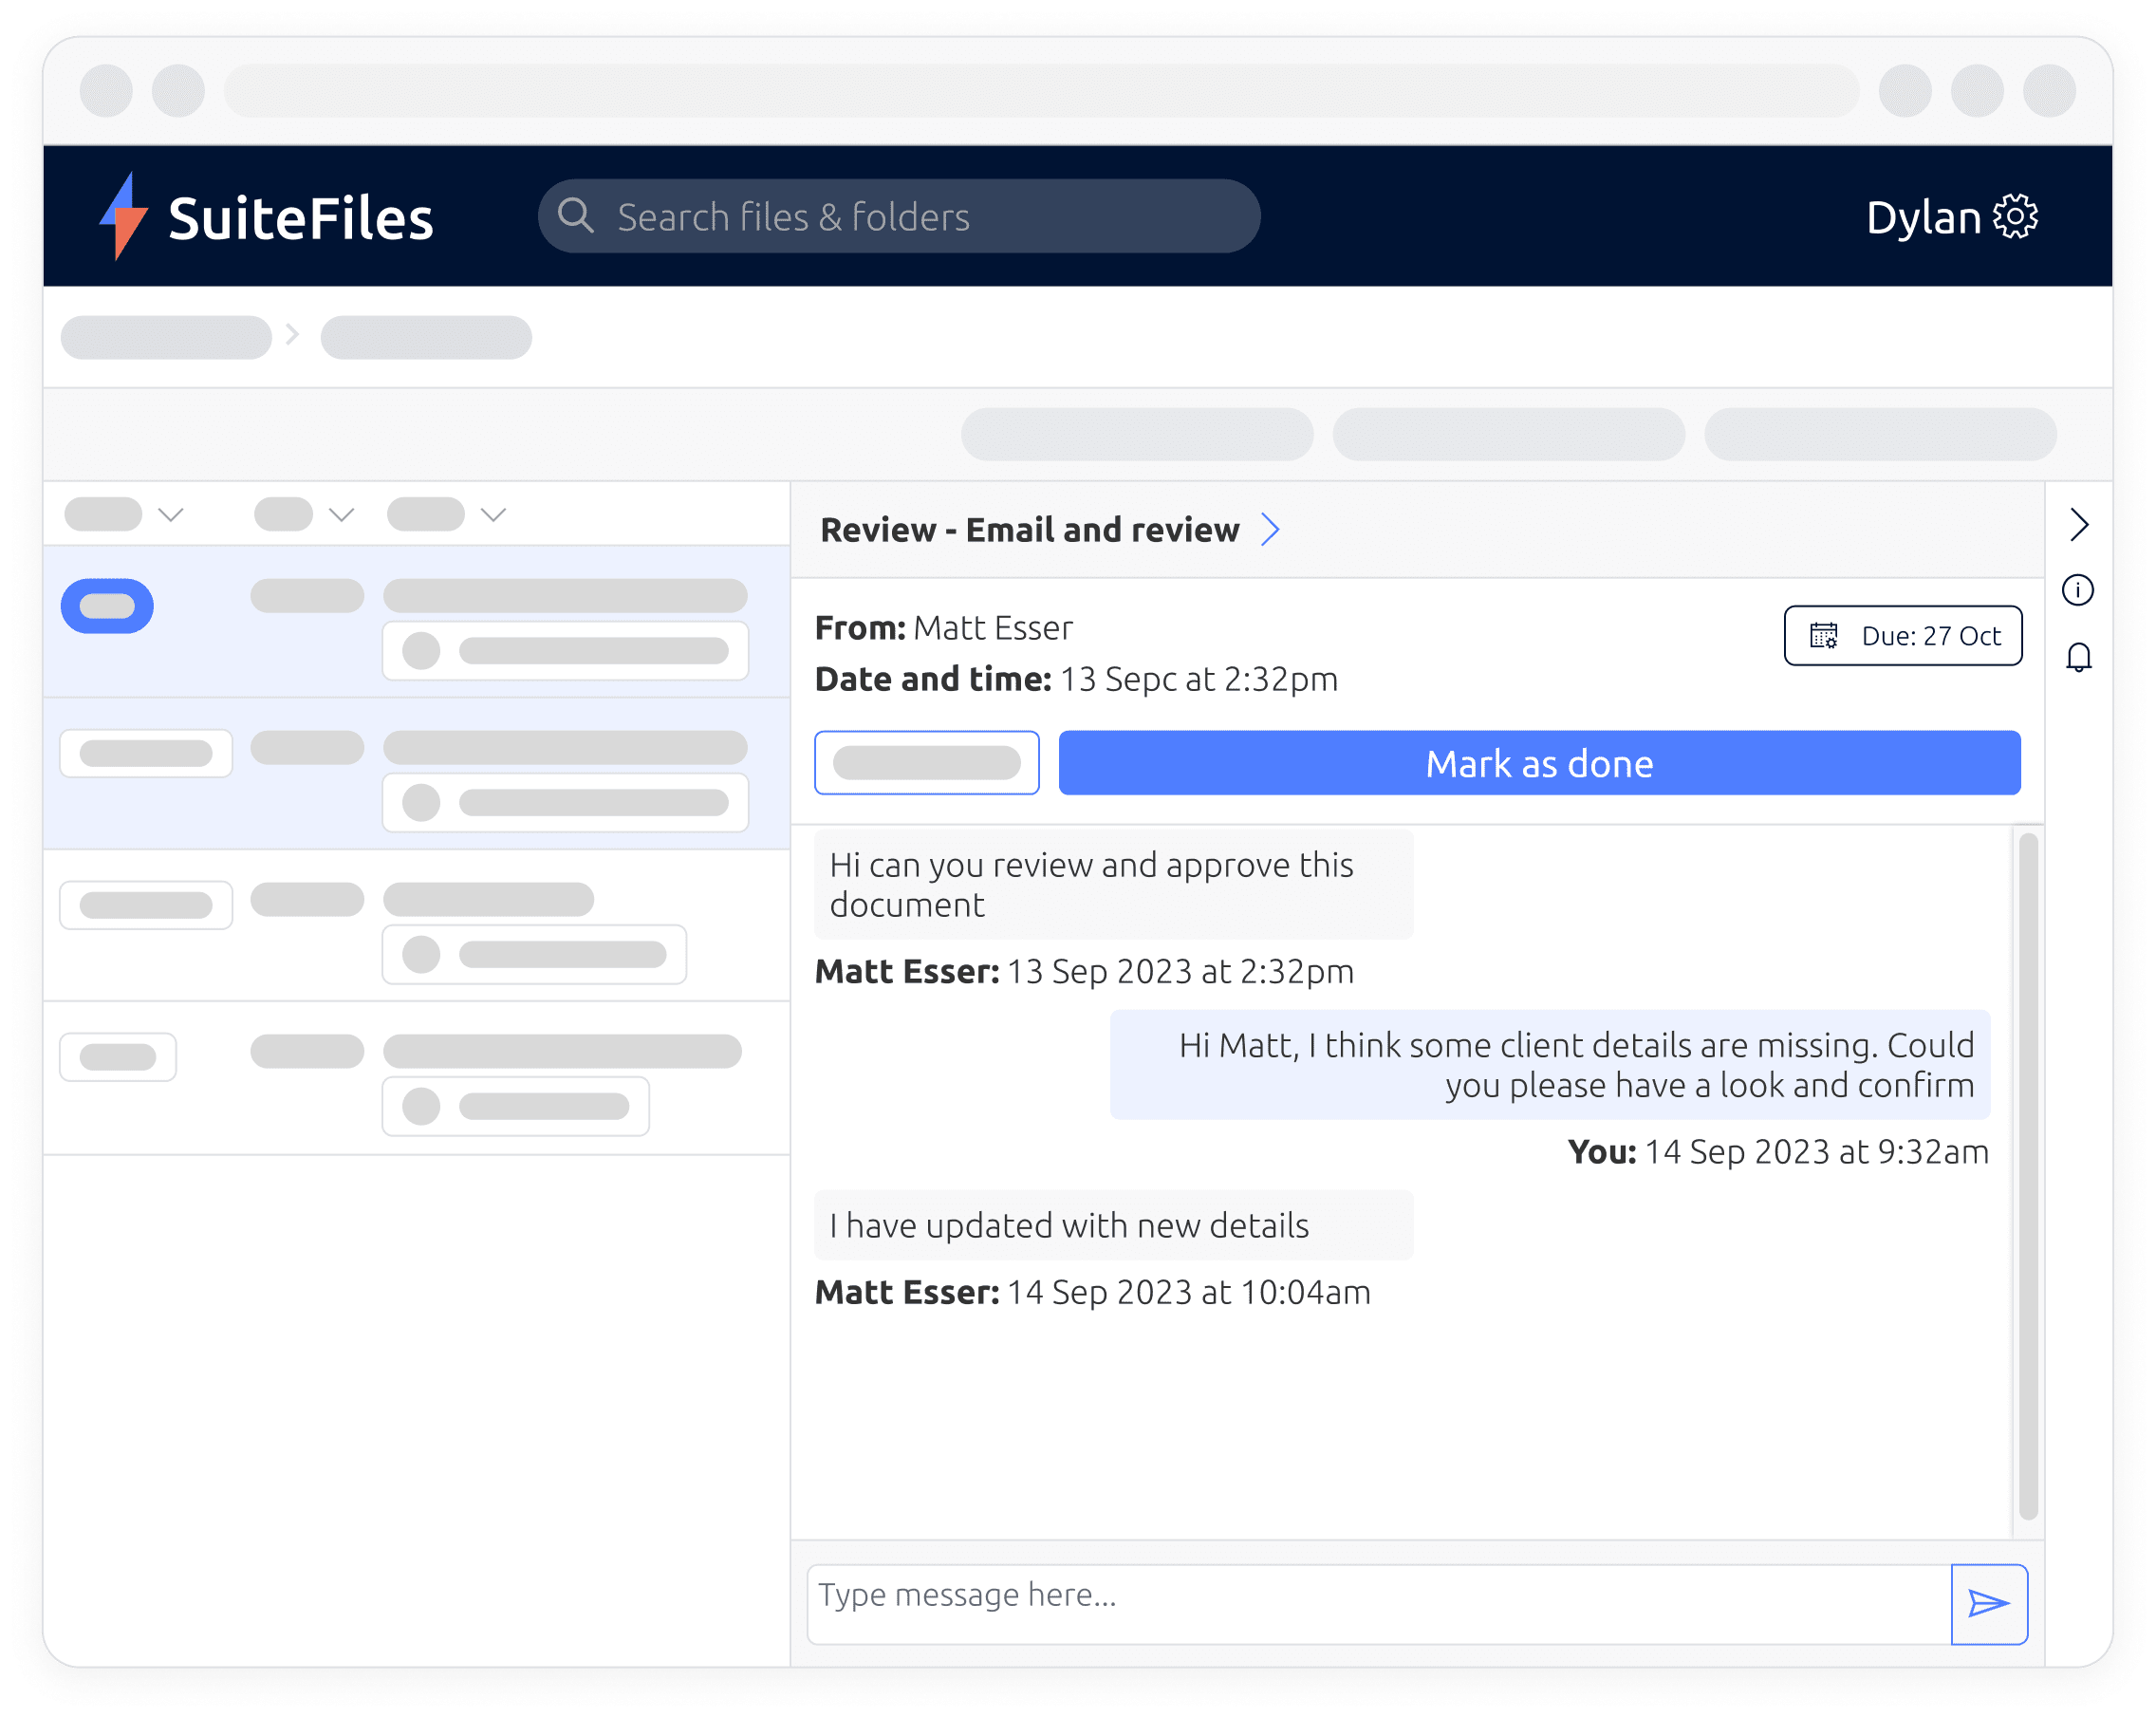Click in the Type message here field
Image resolution: width=2156 pixels, height=1717 pixels.
tap(1379, 1604)
